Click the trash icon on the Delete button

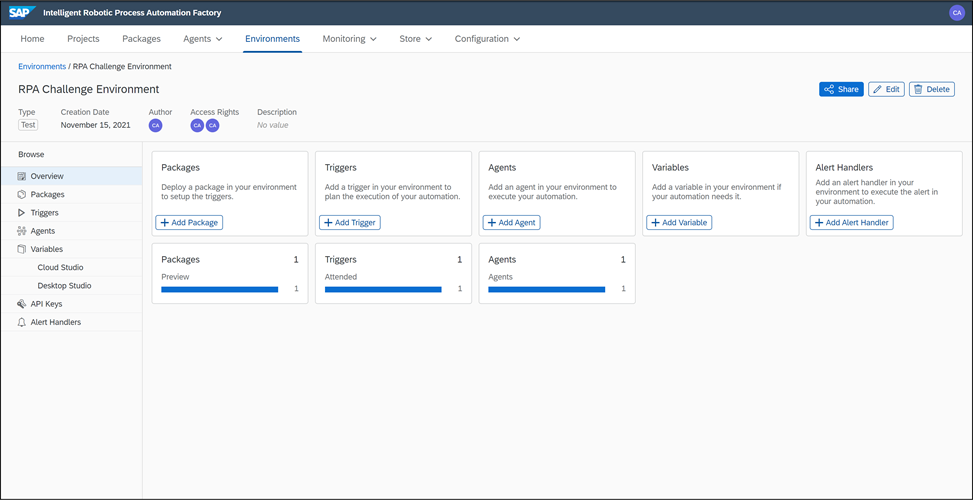[x=918, y=89]
